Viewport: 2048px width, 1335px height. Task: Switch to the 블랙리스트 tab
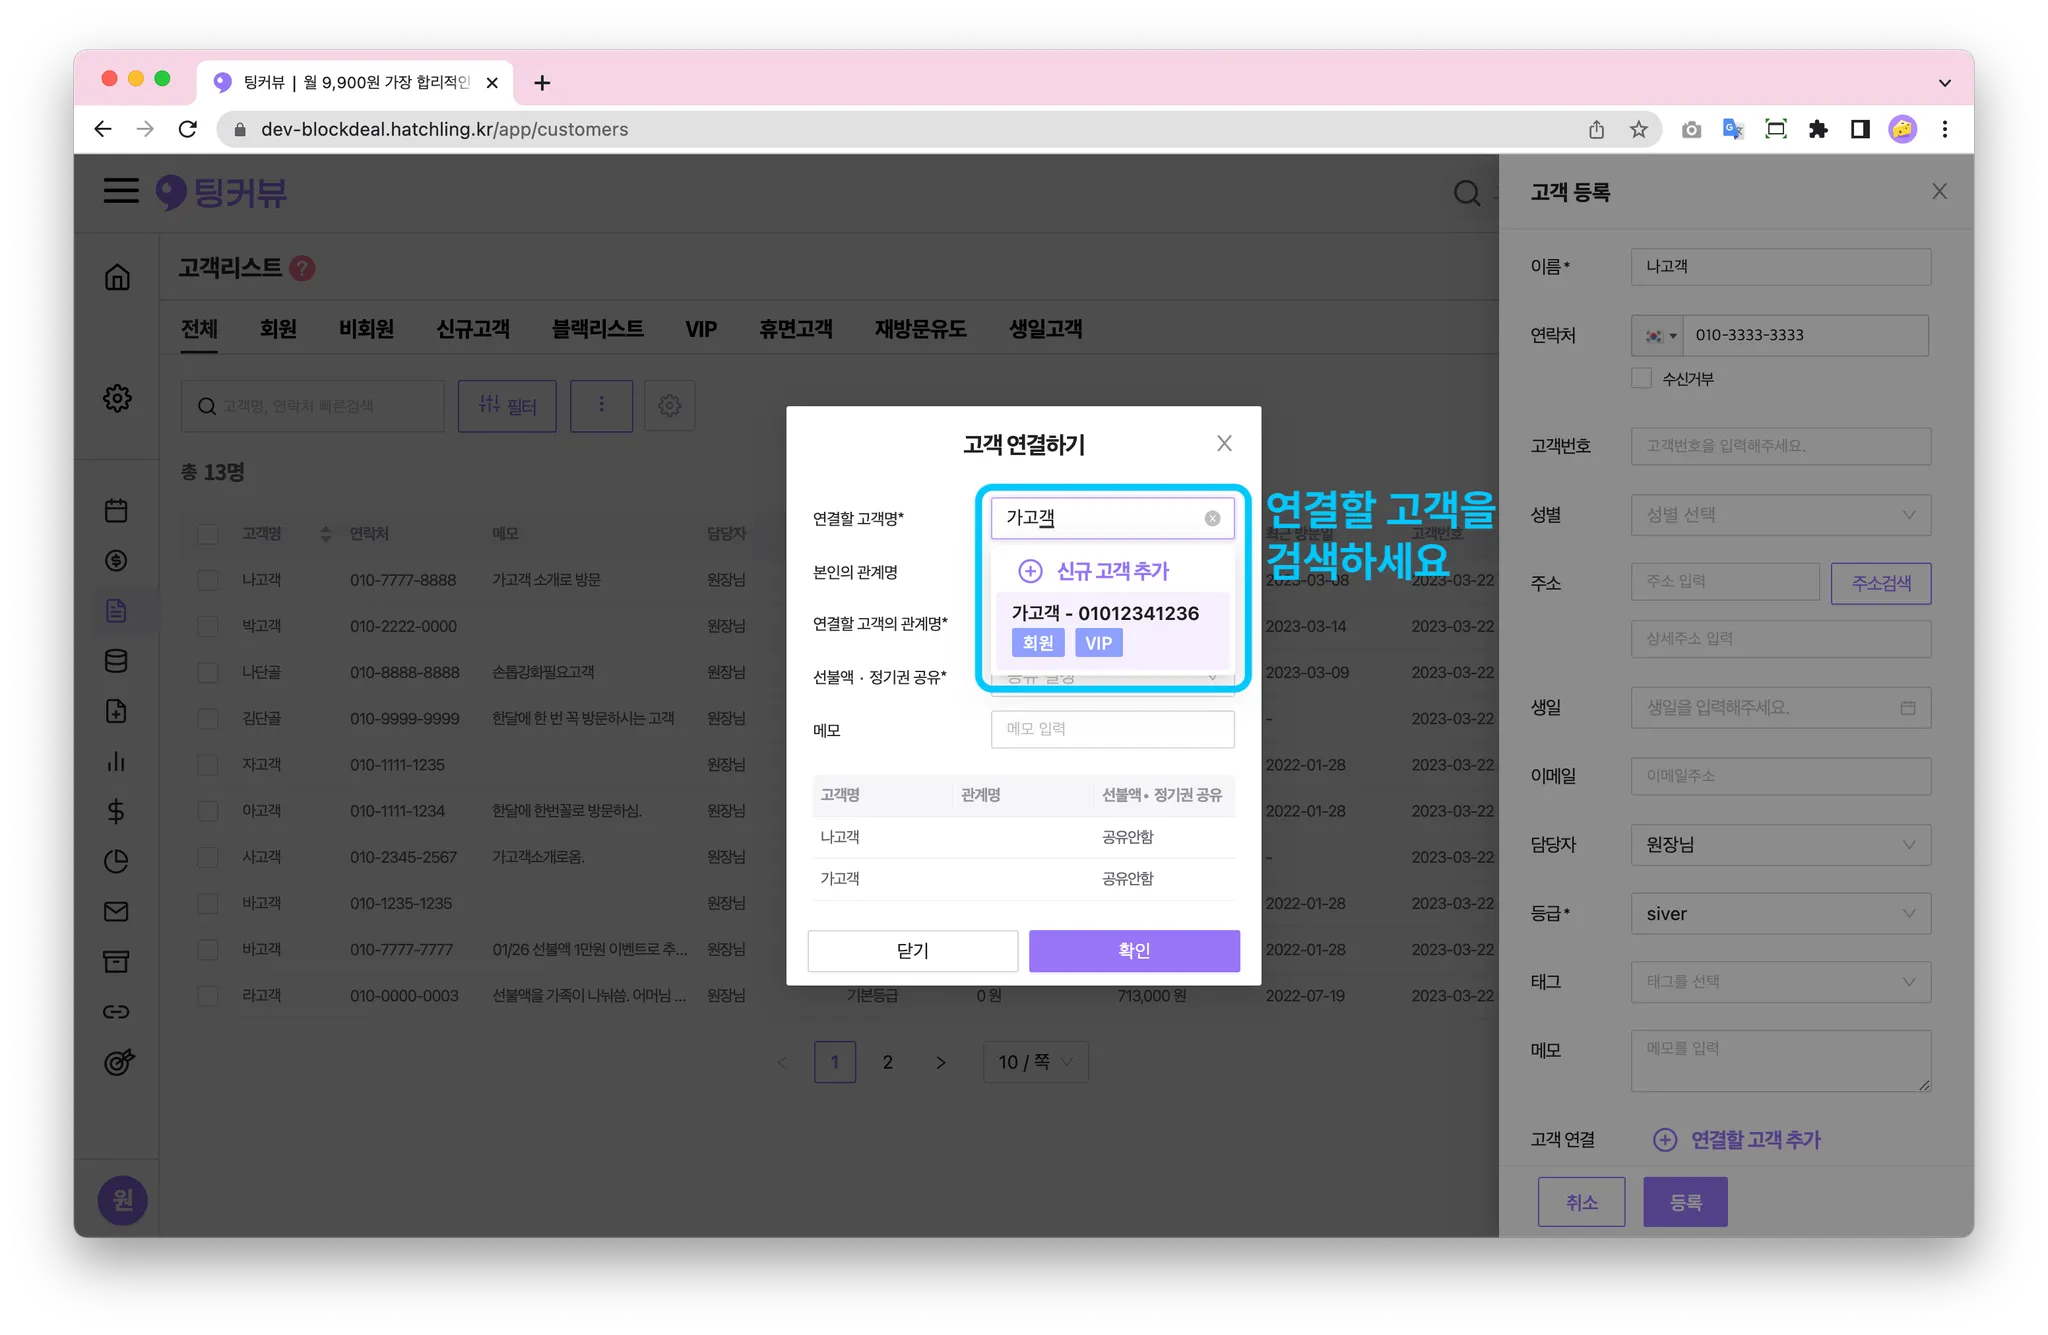(x=597, y=329)
